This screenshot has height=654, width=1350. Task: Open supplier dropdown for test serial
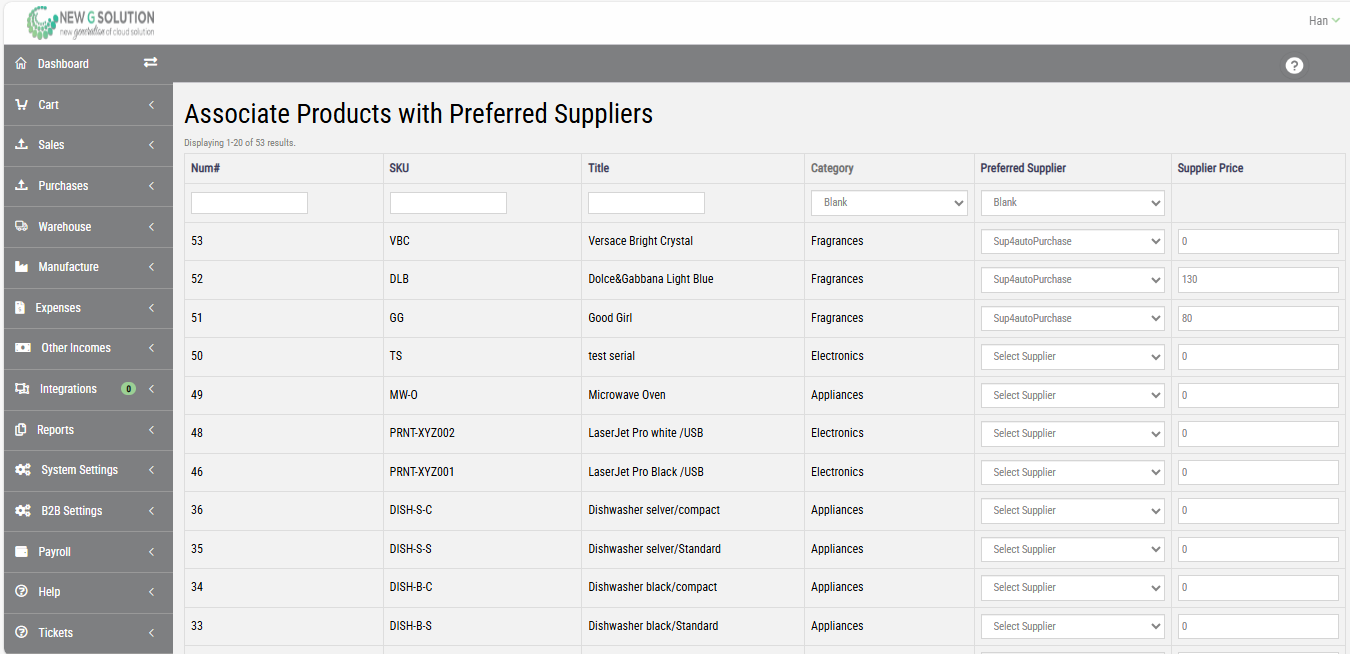(x=1072, y=357)
